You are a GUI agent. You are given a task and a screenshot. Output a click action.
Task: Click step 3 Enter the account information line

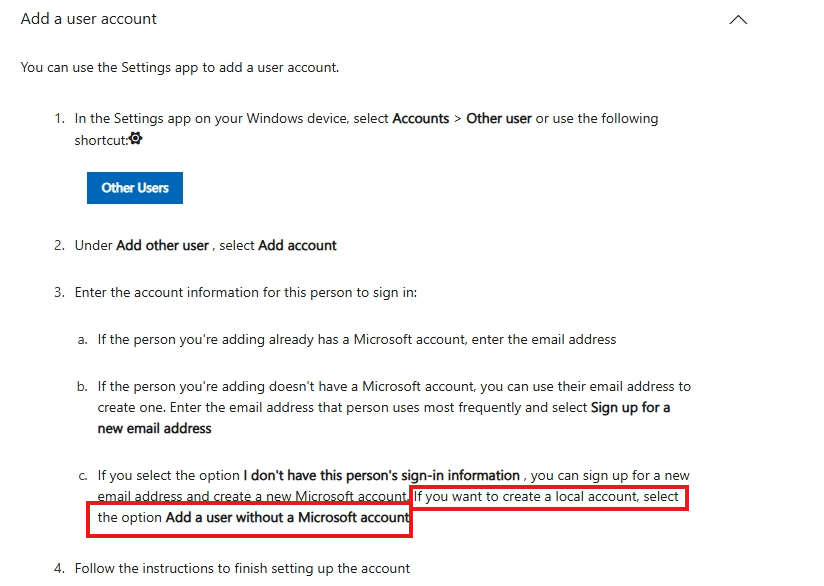245,293
